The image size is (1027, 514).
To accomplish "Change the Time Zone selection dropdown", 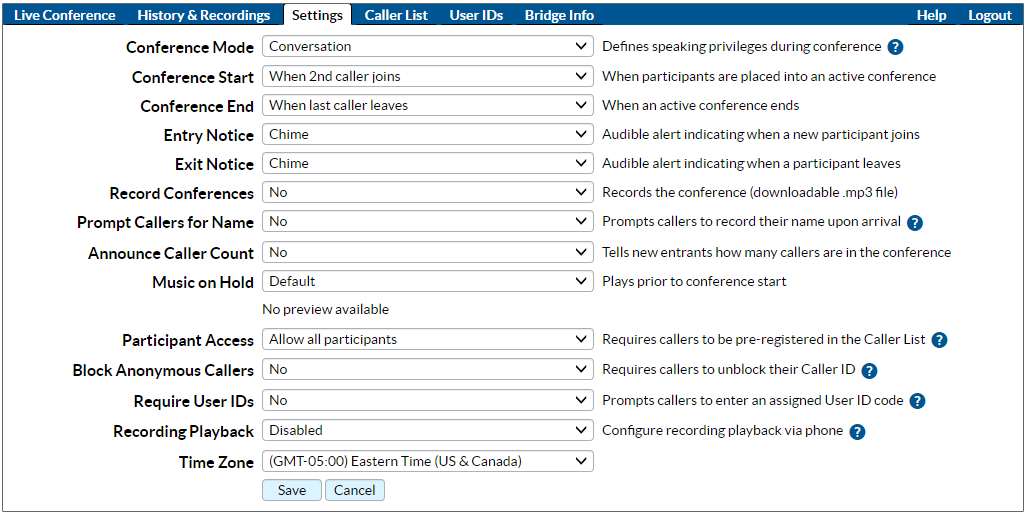I will (x=428, y=462).
